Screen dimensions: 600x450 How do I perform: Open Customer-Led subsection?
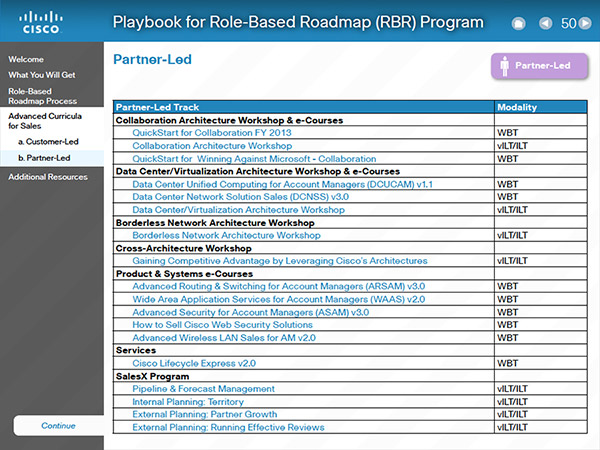(48, 142)
